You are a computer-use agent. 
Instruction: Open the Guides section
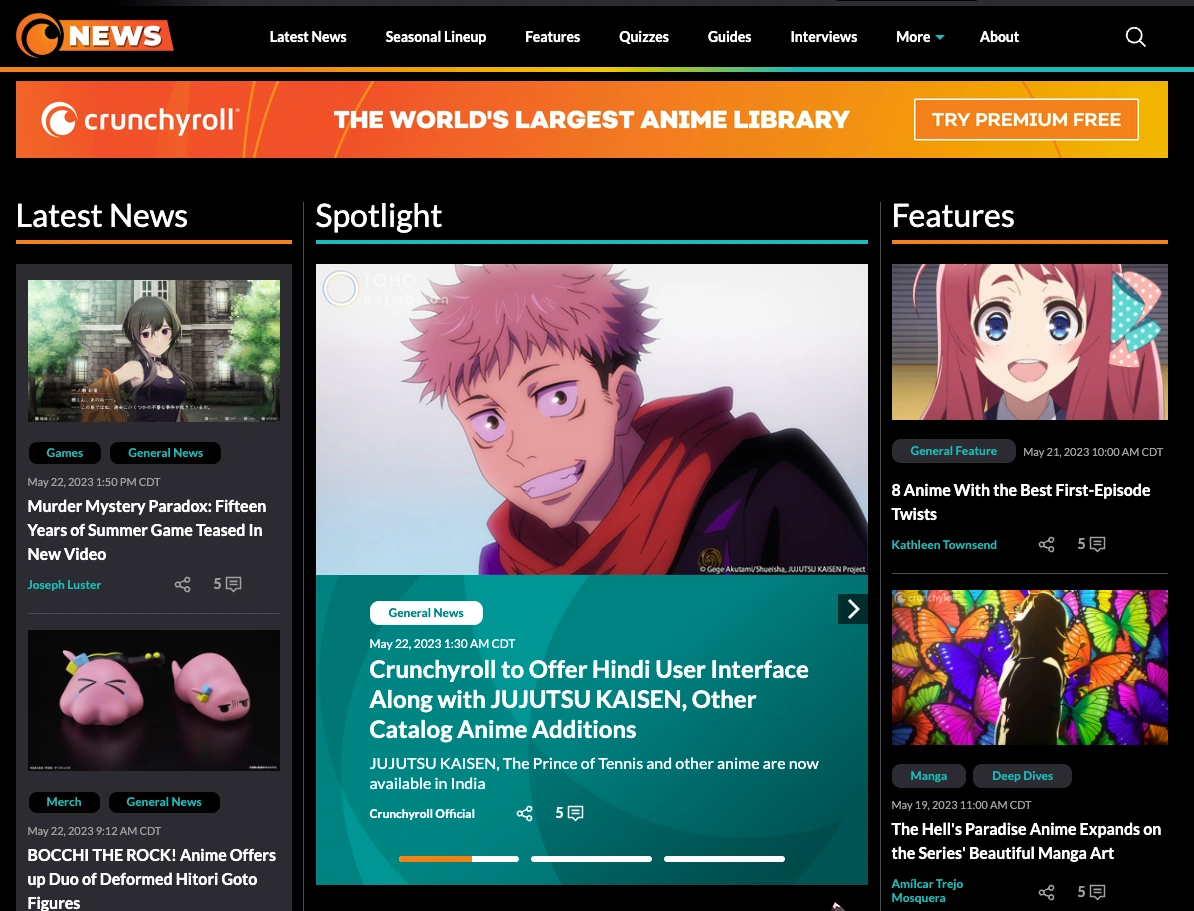click(729, 36)
